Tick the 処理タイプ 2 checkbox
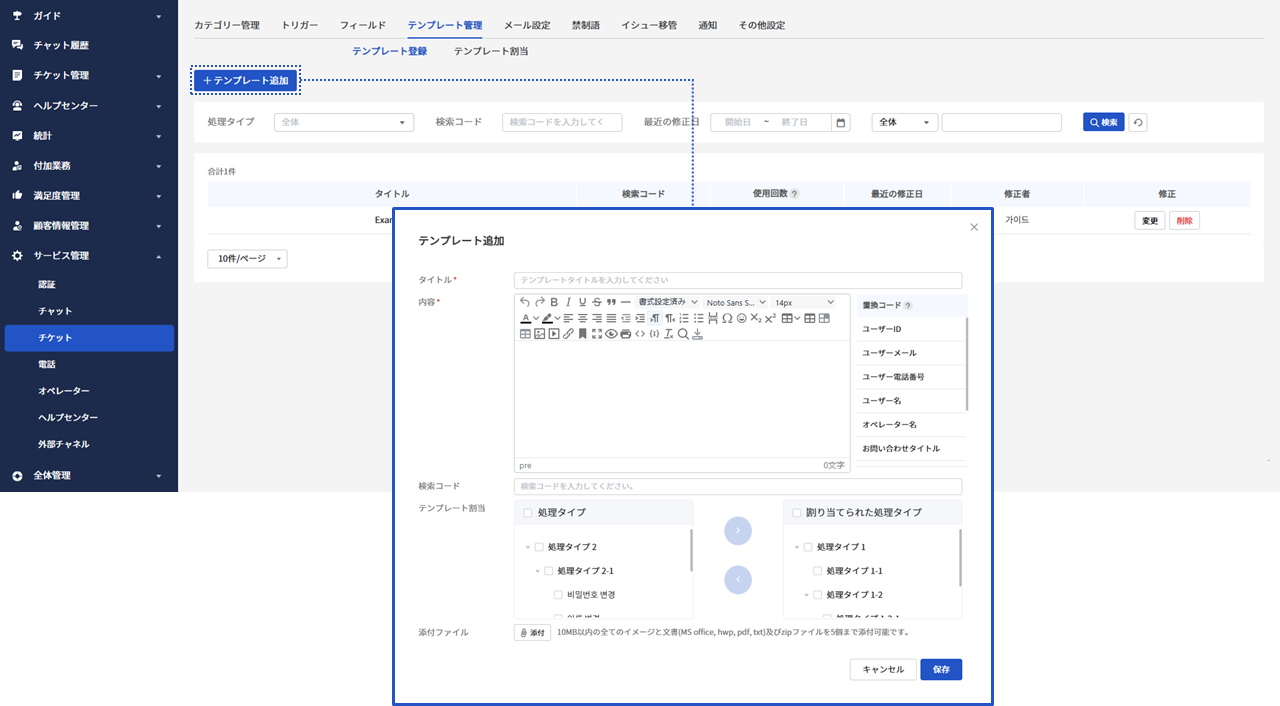The width and height of the screenshot is (1280, 706). point(539,547)
